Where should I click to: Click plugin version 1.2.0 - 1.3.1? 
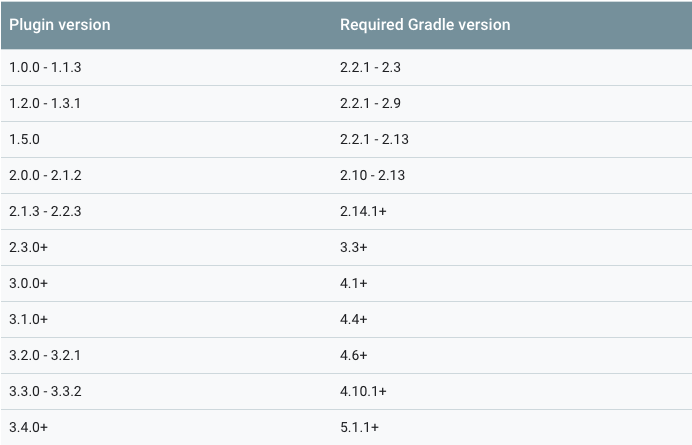click(45, 103)
